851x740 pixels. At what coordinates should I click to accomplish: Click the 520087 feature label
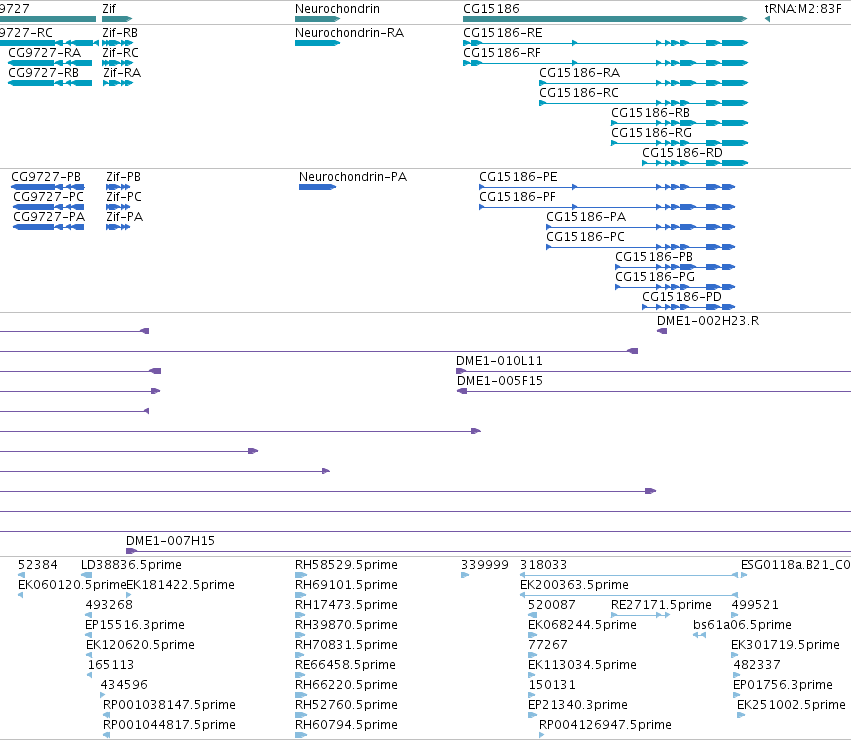552,605
